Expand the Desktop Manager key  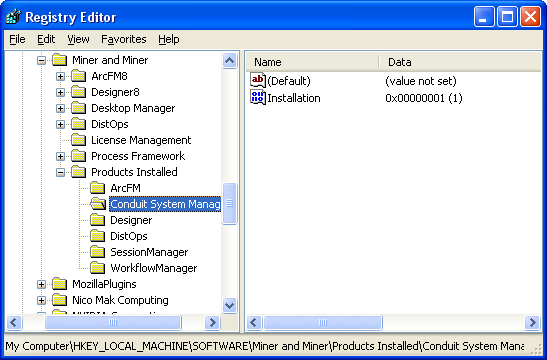pos(61,108)
